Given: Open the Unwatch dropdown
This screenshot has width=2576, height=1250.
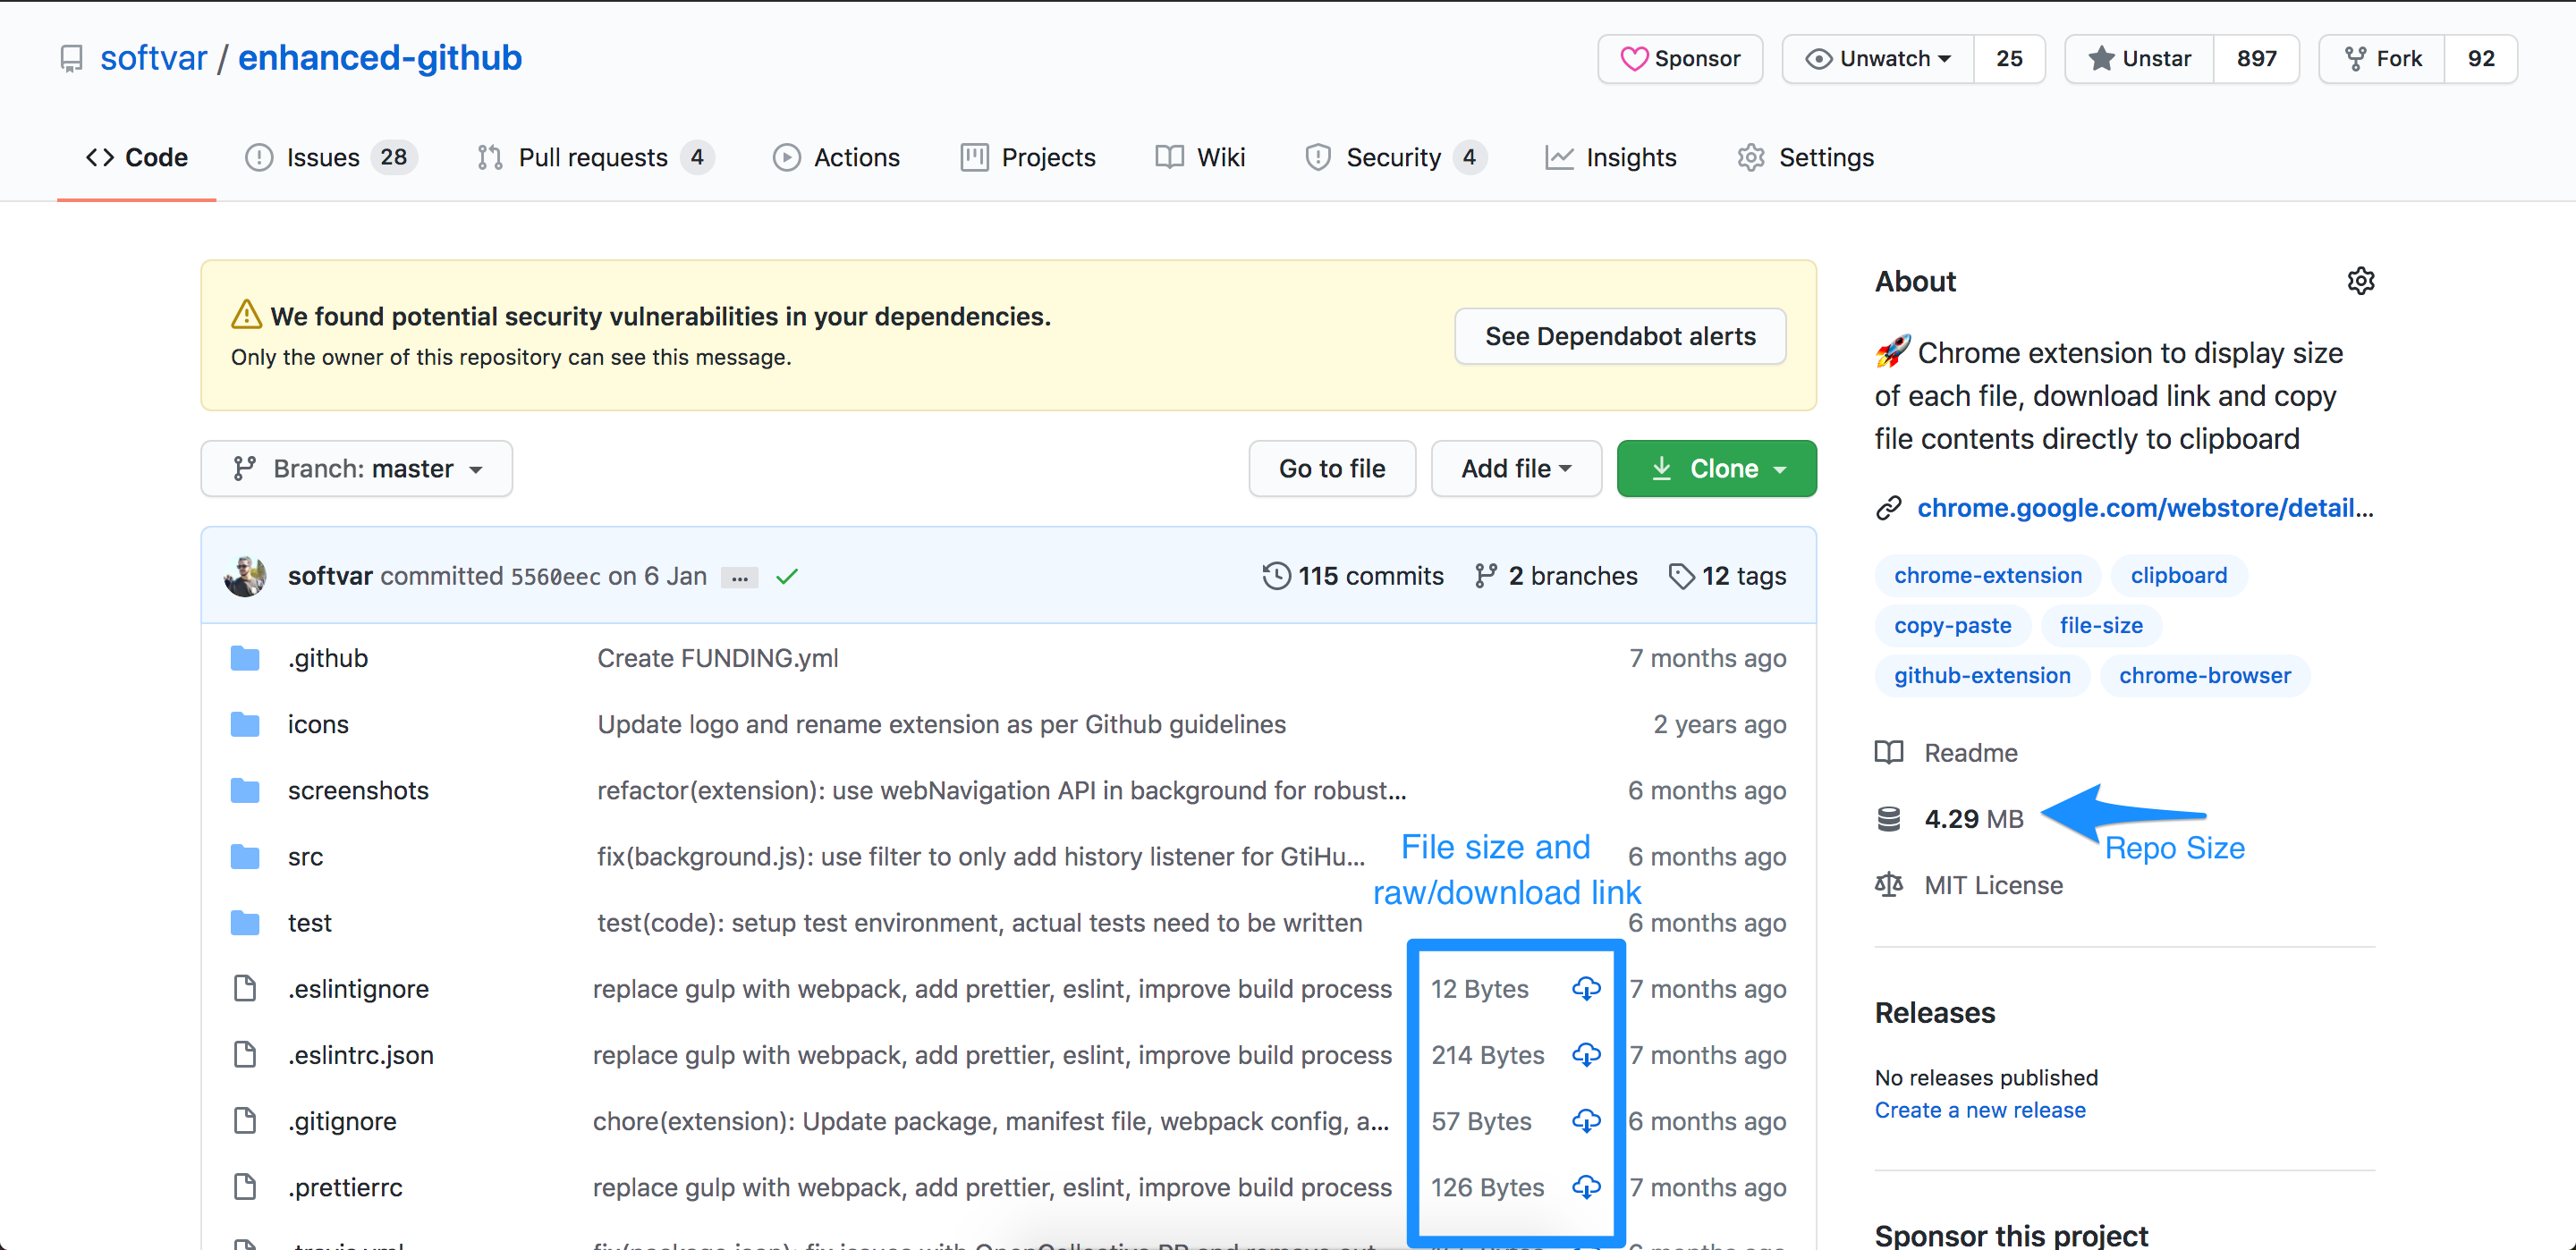Looking at the screenshot, I should pyautogui.click(x=1878, y=59).
